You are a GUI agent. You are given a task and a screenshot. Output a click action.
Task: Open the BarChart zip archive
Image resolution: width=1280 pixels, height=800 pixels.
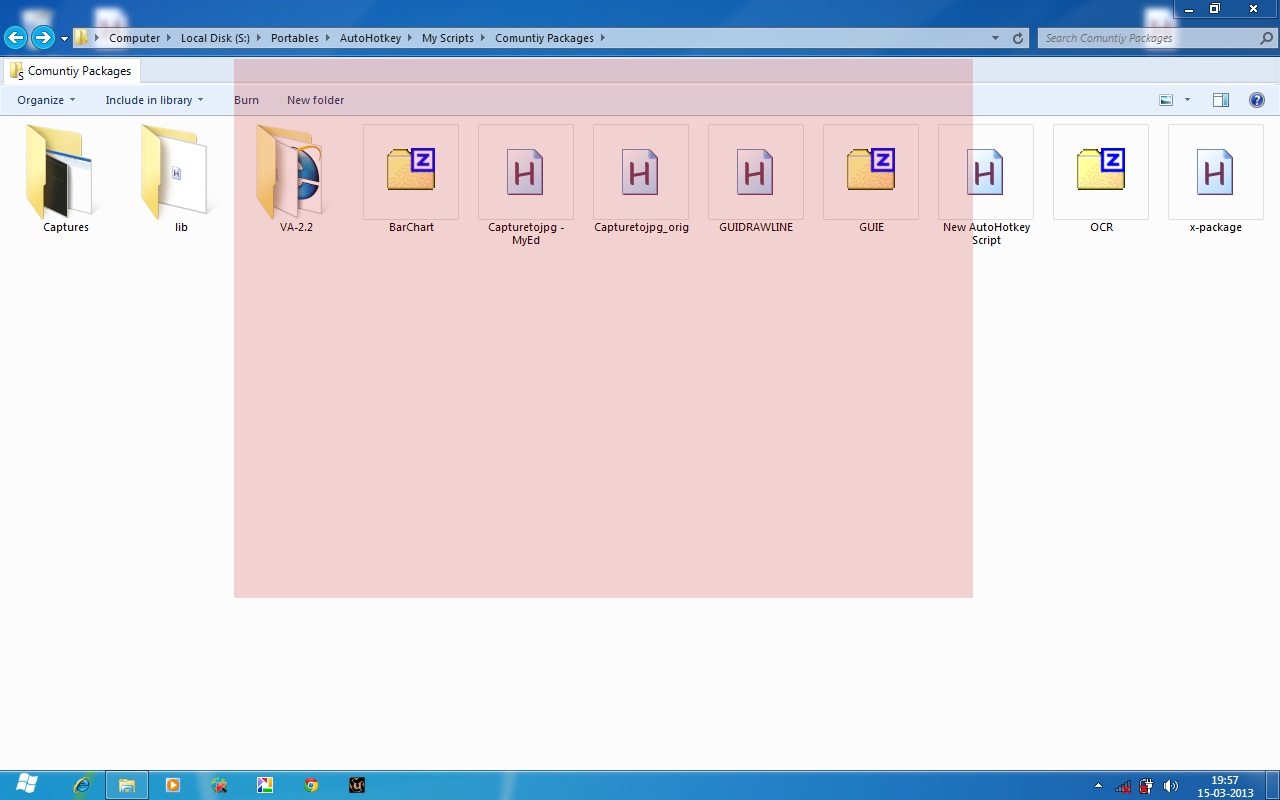[411, 172]
